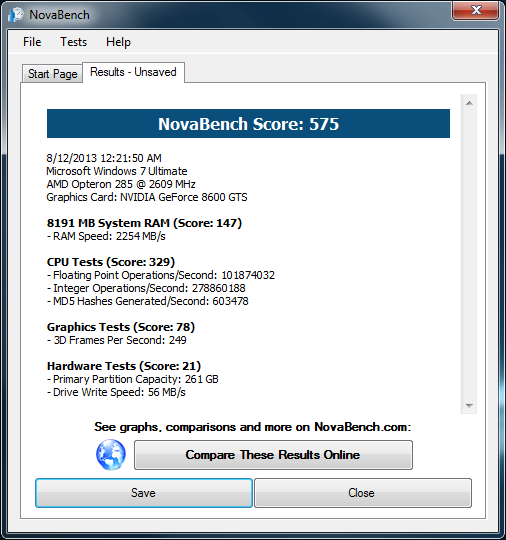Click the scrollbar up arrow
506x540 pixels.
(469, 103)
